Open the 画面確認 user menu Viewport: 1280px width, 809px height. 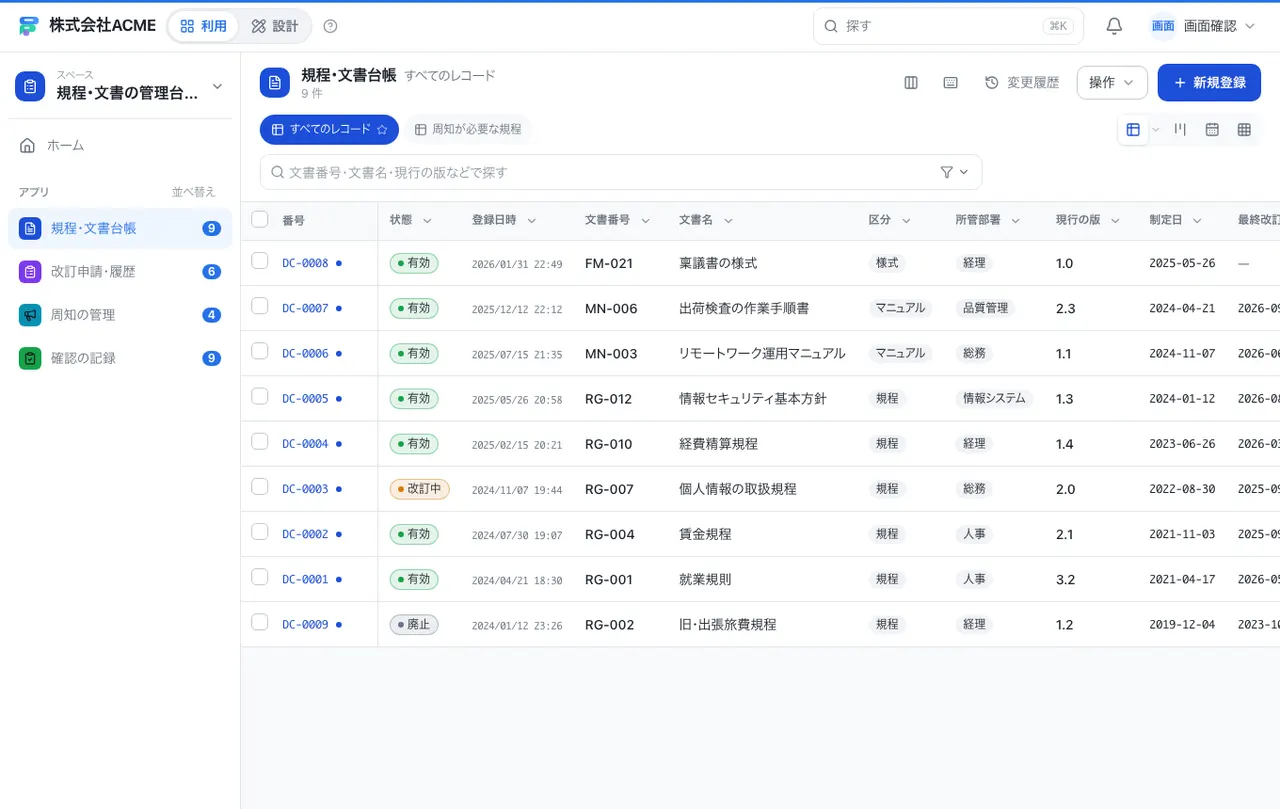(x=1203, y=26)
